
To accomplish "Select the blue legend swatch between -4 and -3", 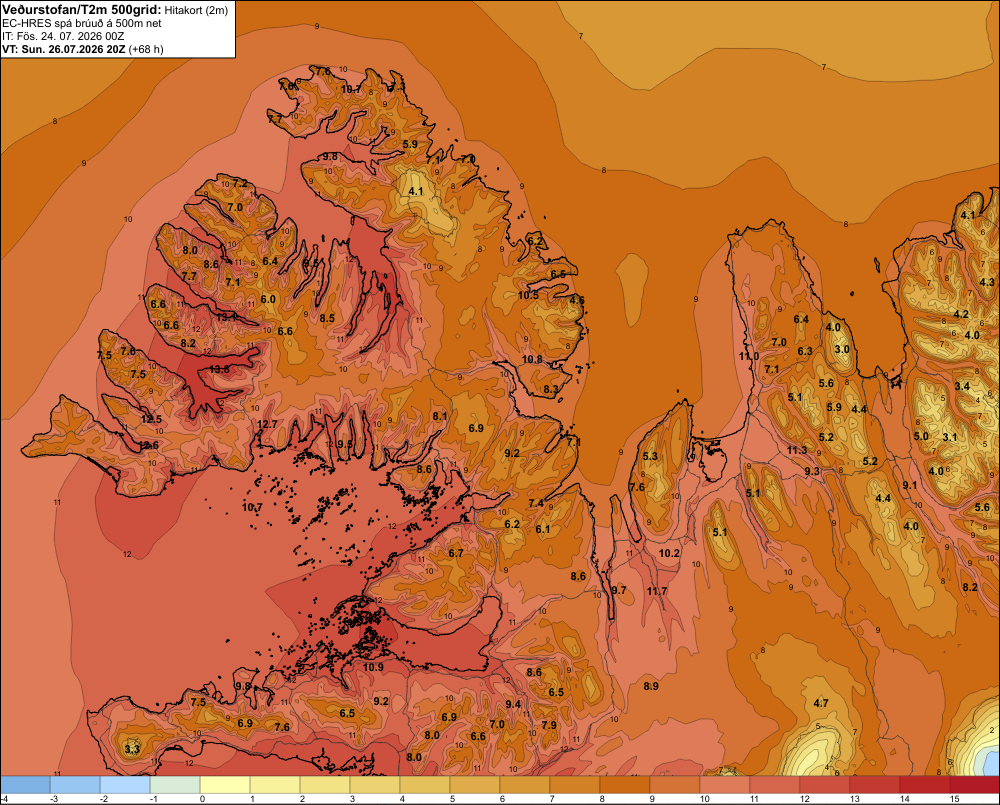I will coord(26,785).
